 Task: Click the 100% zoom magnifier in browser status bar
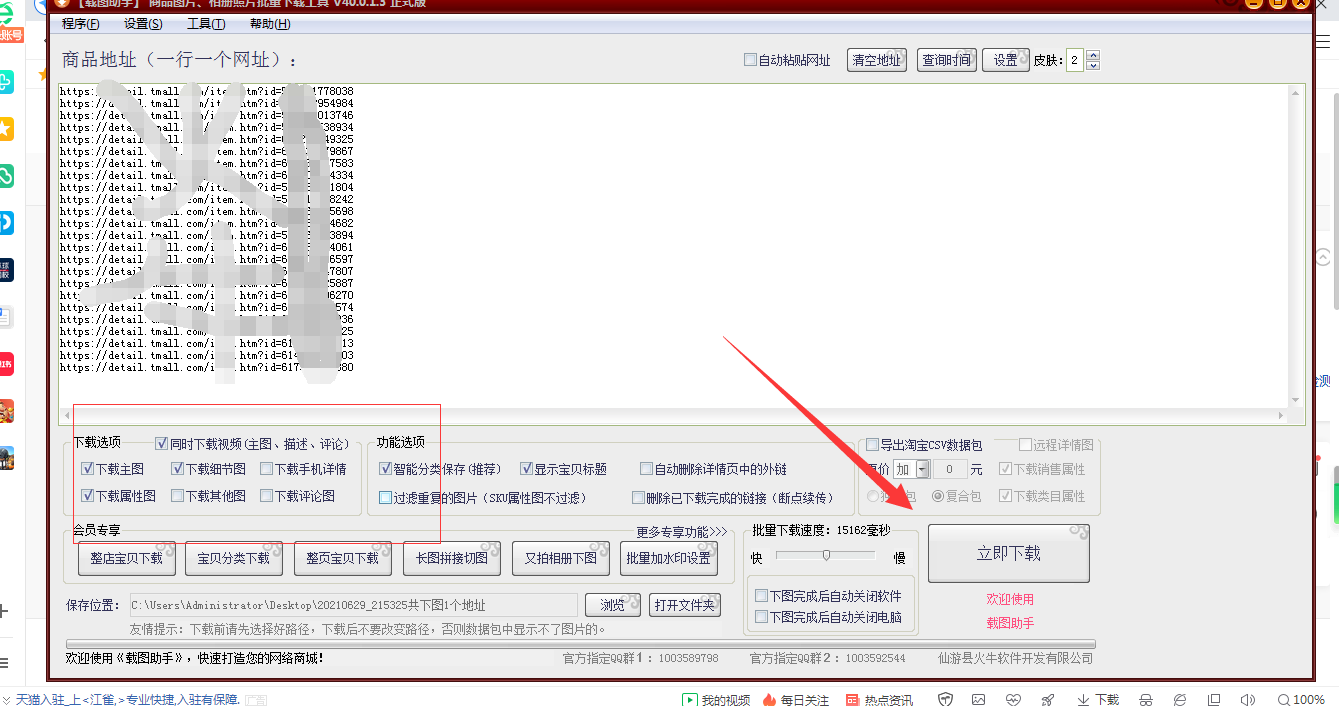[x=1301, y=700]
